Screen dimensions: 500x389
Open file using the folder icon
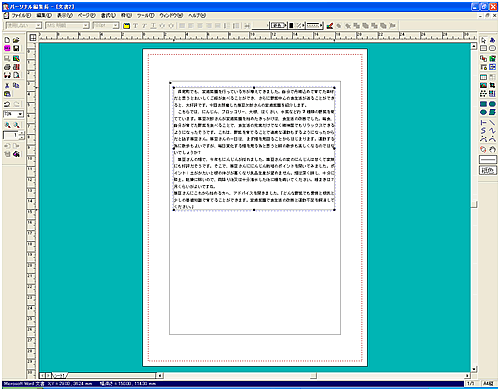16,40
